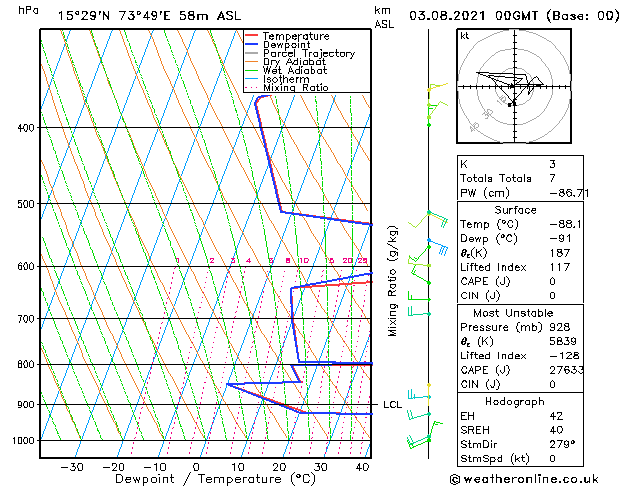Image resolution: width=629 pixels, height=486 pixels.
Task: Click the 'StmSpd (kt)' row
Action: 520,459
